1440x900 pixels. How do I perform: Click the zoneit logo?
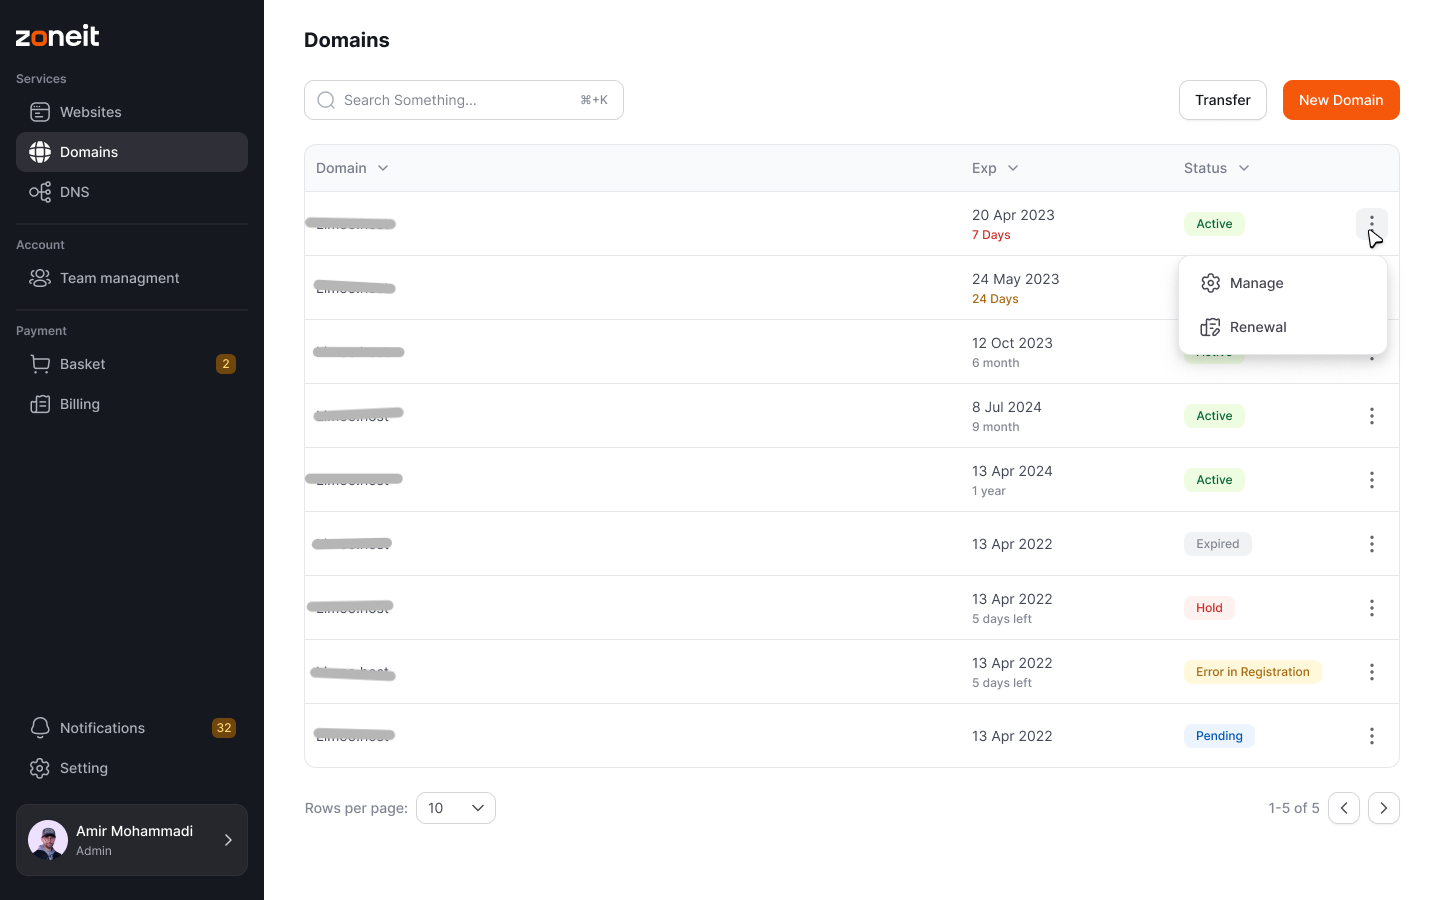click(58, 37)
